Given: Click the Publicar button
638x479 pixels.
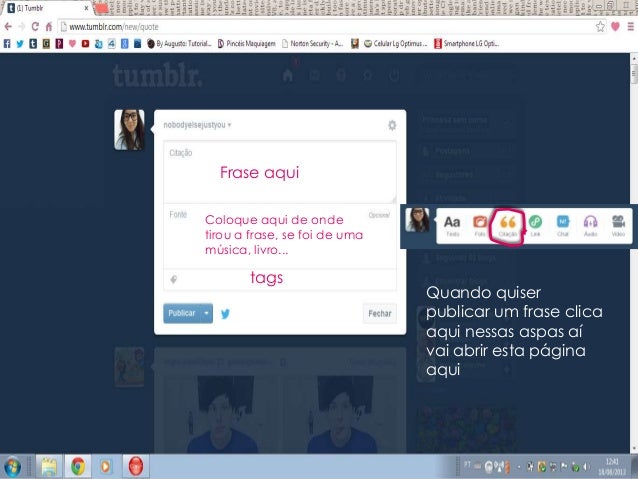Looking at the screenshot, I should point(182,313).
